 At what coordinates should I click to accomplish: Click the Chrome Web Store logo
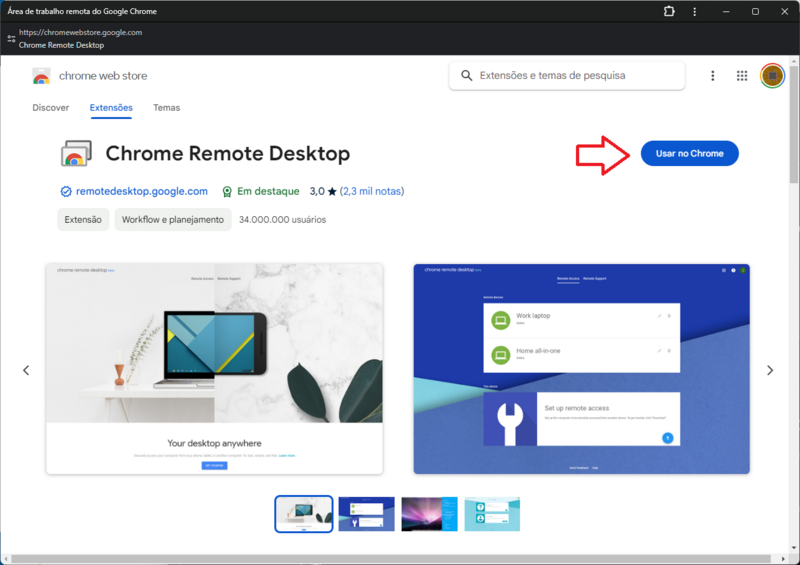41,76
